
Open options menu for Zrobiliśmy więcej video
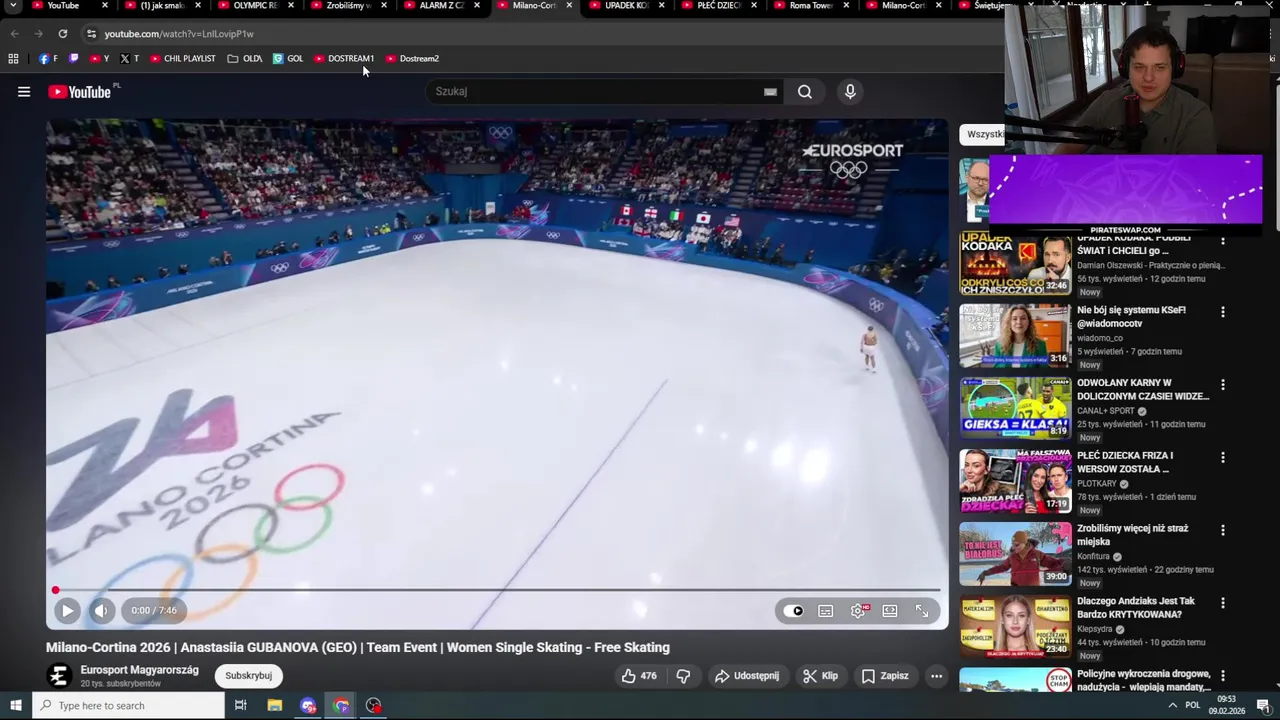(1222, 531)
